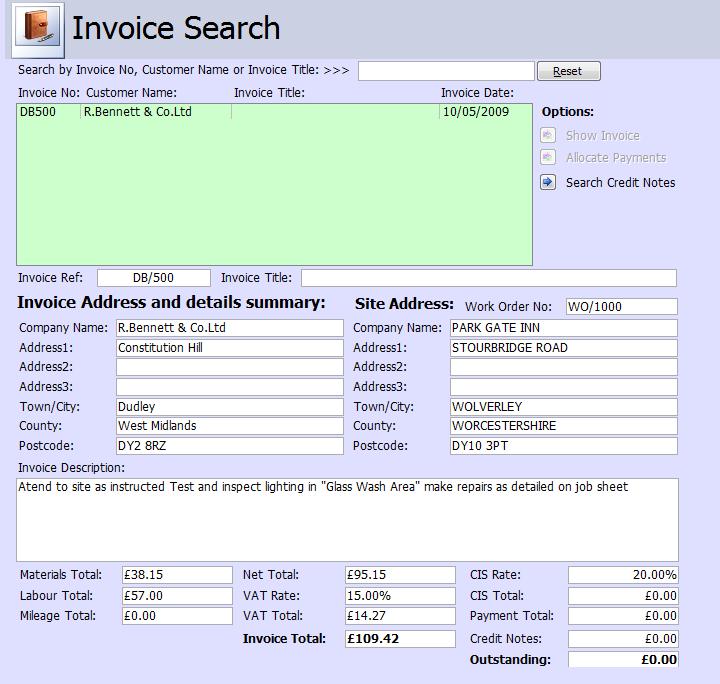The image size is (720, 684).
Task: Click the Search Credit Notes arrow icon
Action: pos(548,182)
